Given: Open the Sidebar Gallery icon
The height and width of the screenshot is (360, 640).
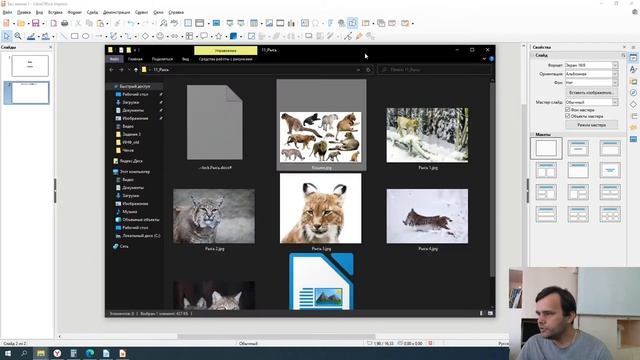Looking at the screenshot, I should click(x=633, y=81).
